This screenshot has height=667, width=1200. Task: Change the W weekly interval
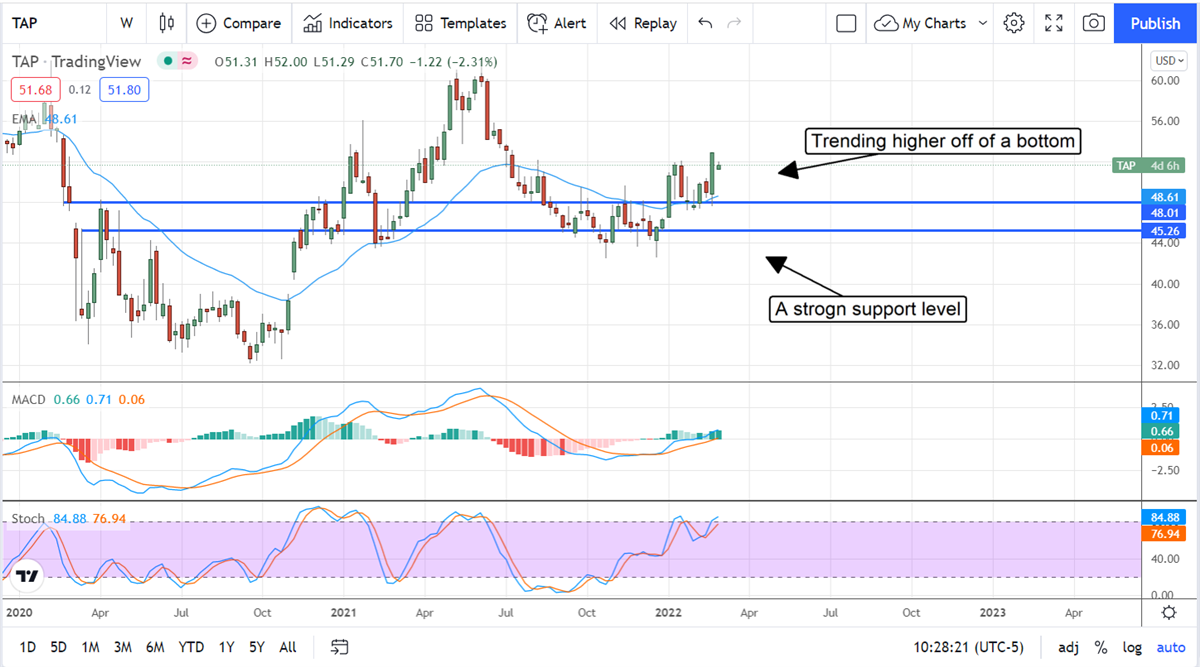(x=126, y=22)
